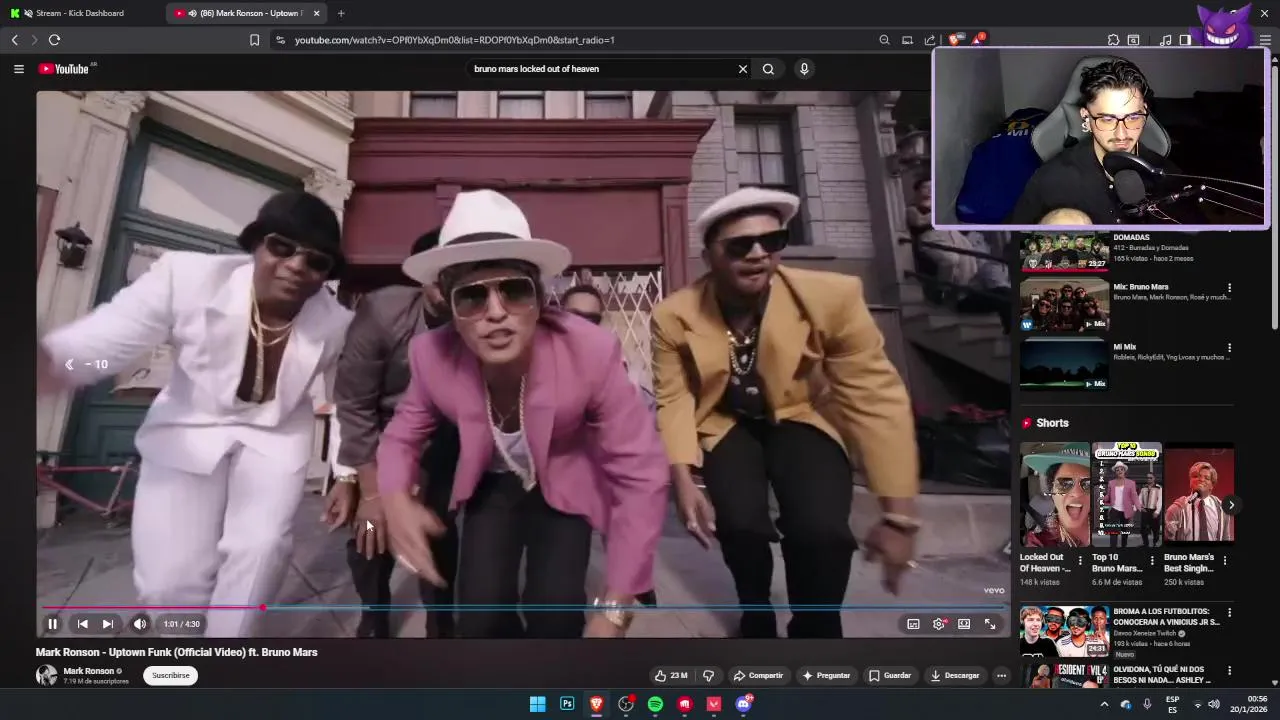Viewport: 1280px width, 720px height.
Task: Switch player to theater mode
Action: [964, 624]
